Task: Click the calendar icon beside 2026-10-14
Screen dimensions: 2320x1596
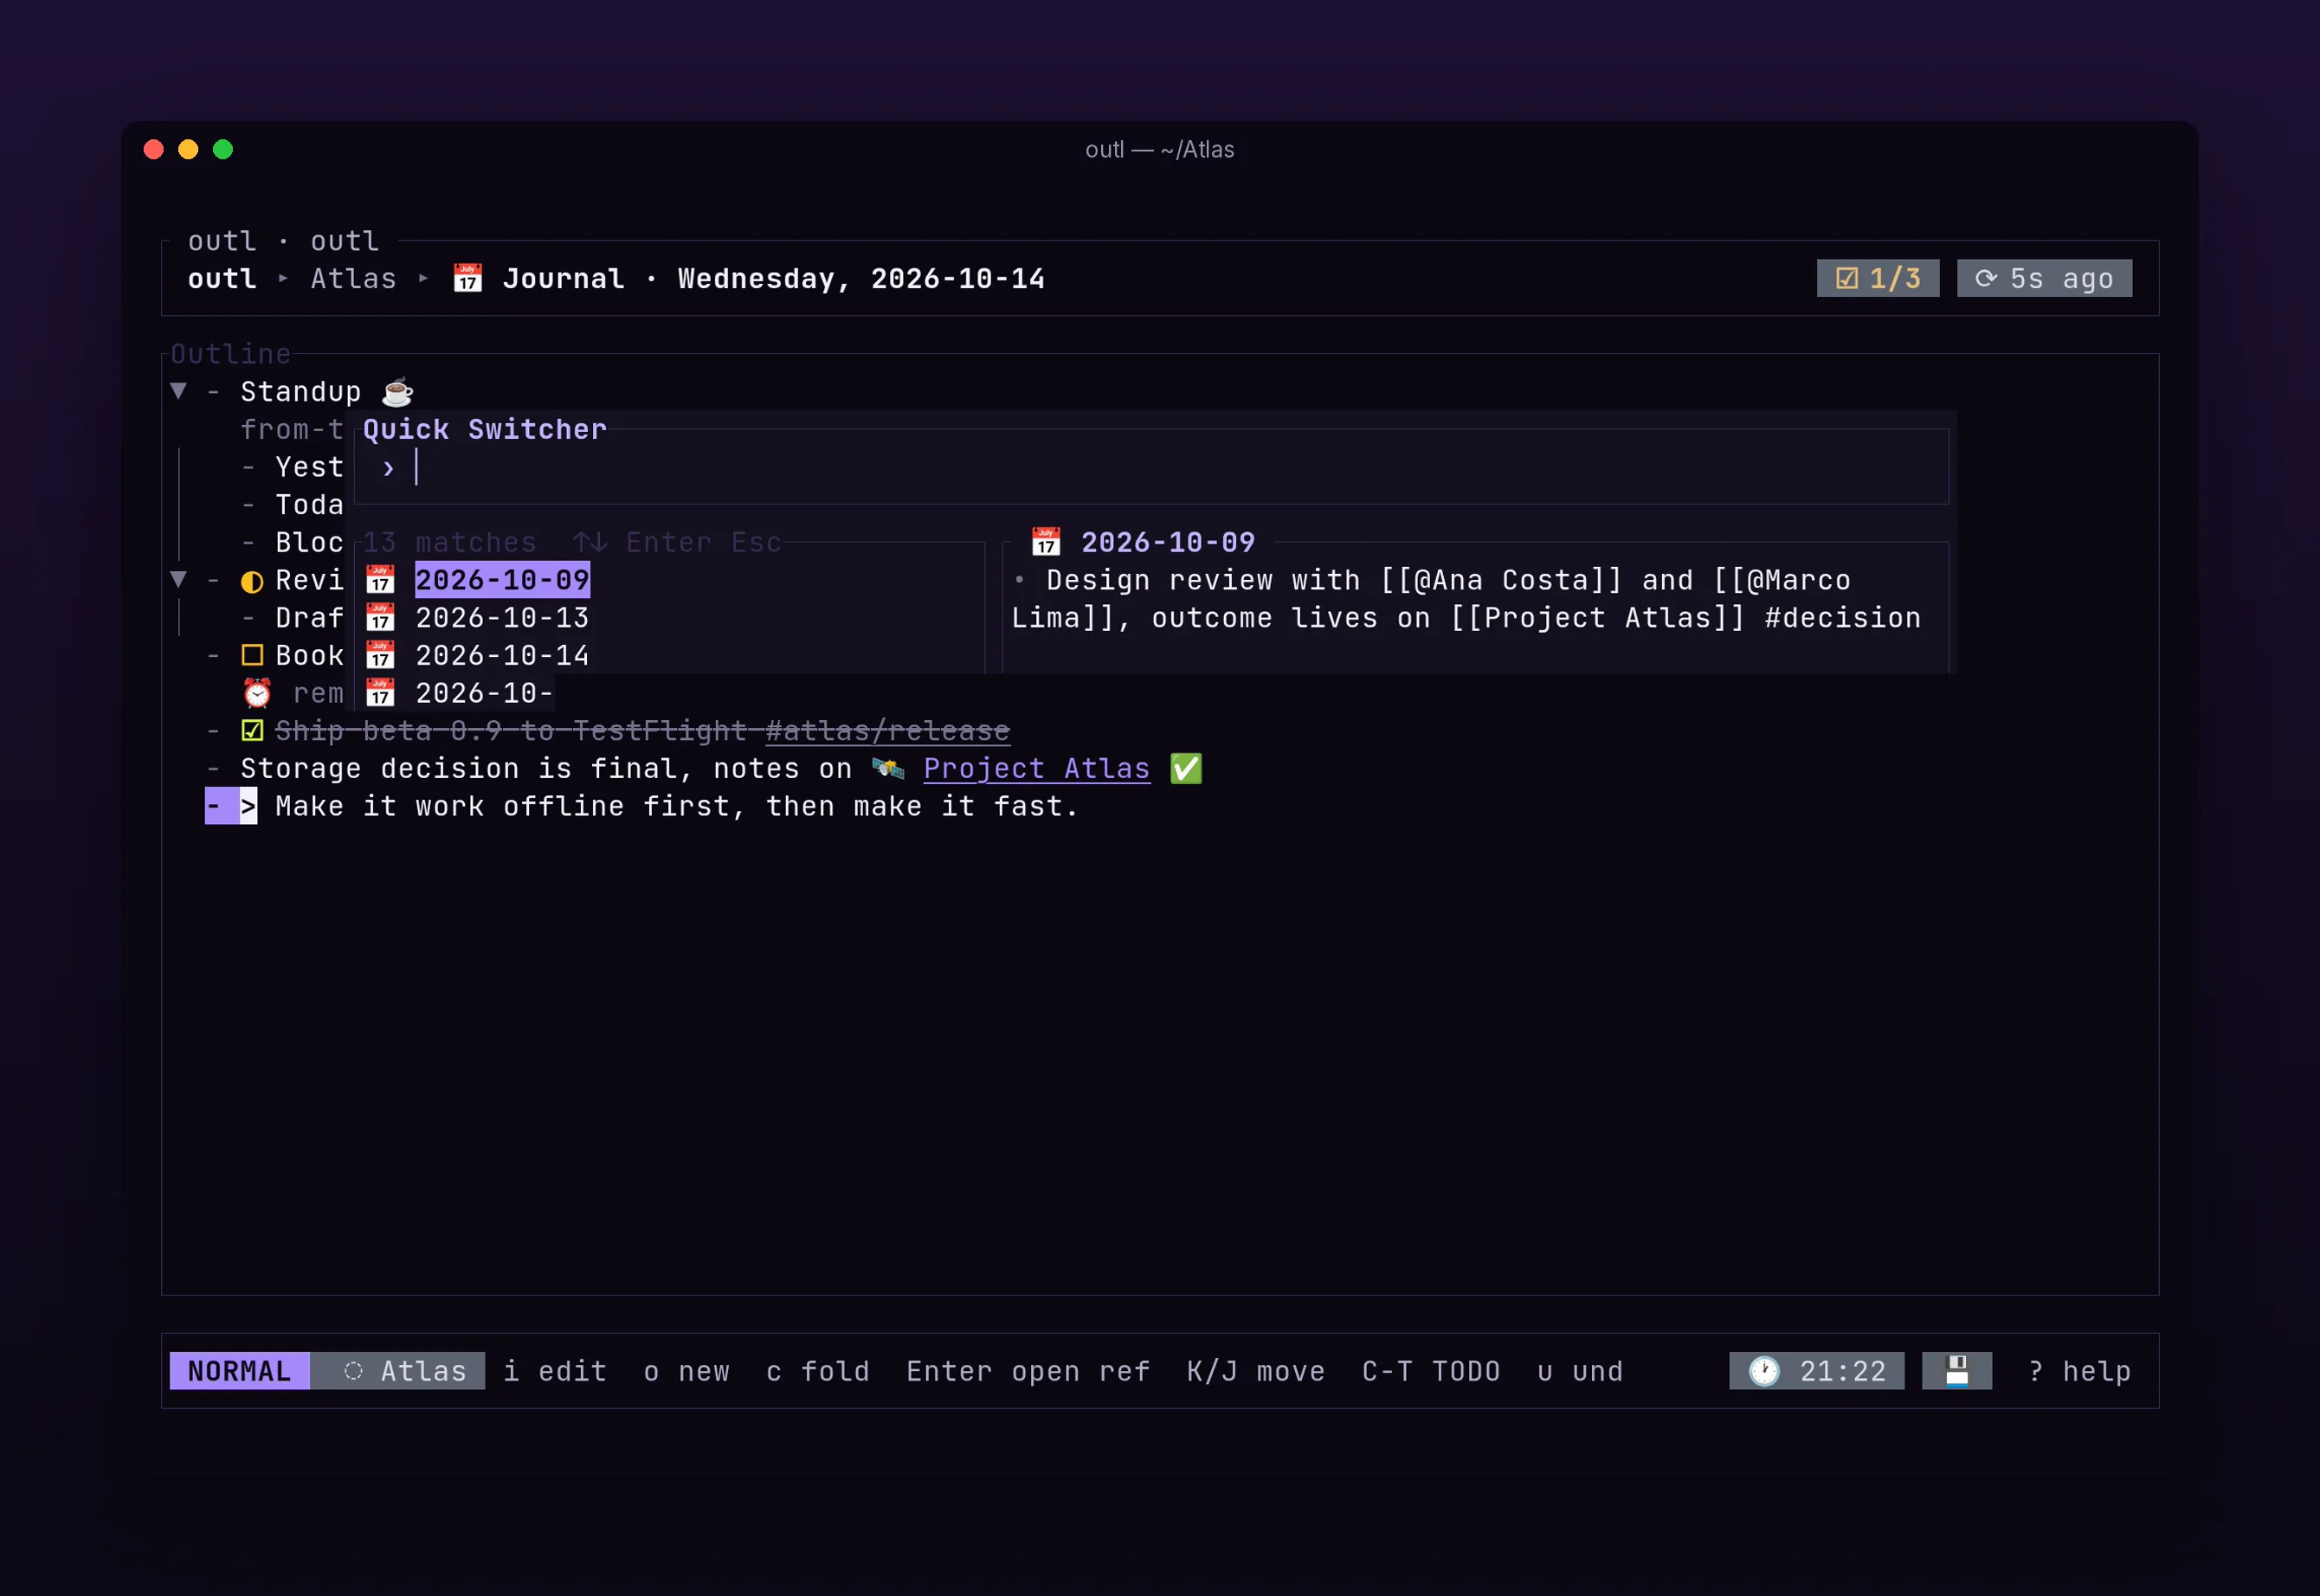Action: click(x=379, y=656)
